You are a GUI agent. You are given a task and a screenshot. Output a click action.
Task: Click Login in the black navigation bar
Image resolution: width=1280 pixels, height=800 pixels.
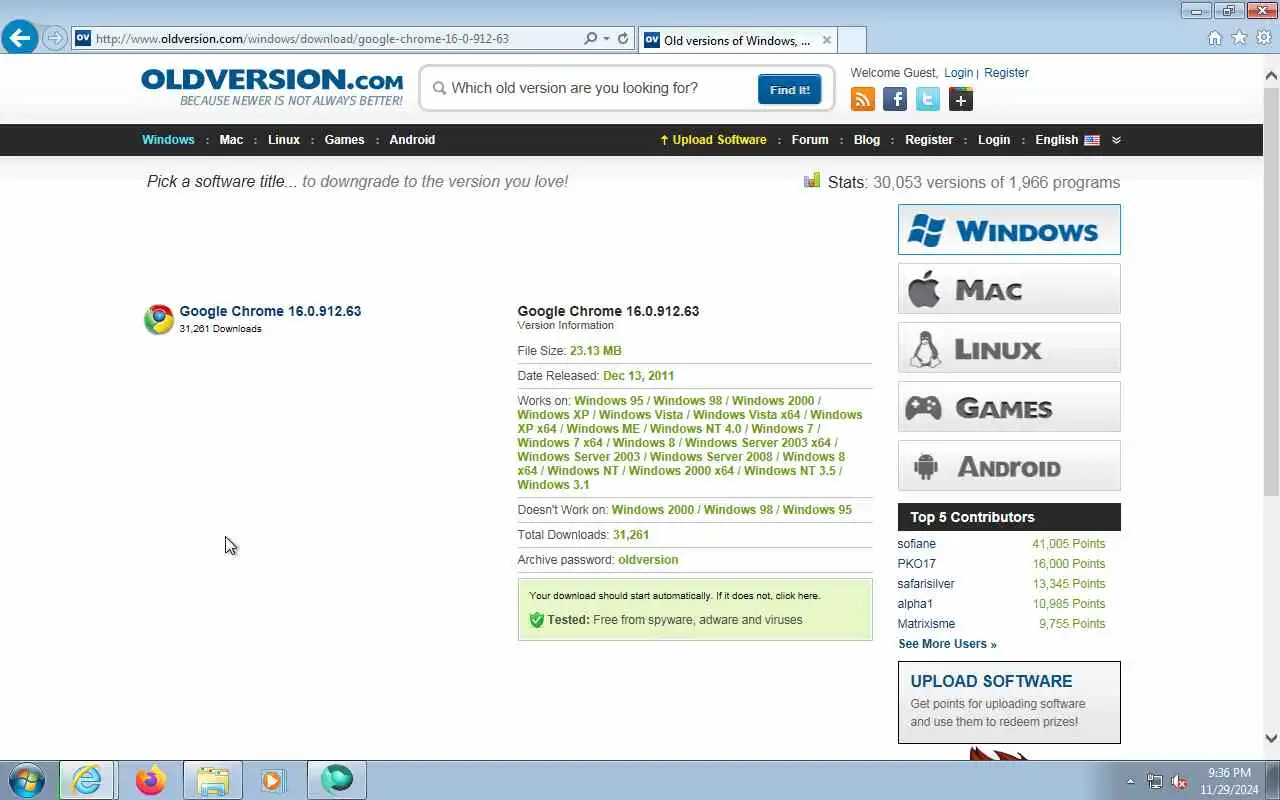coord(994,140)
